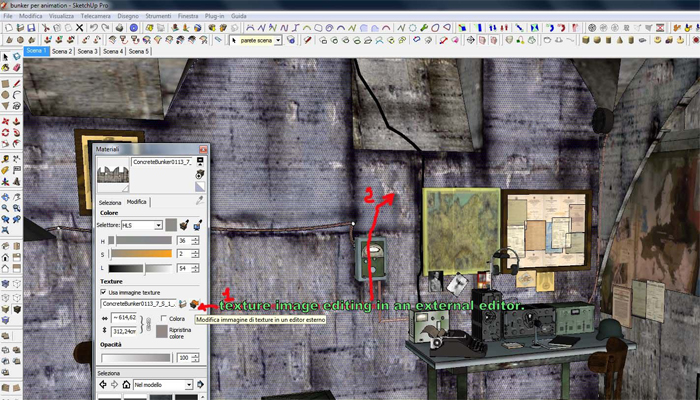Image resolution: width=700 pixels, height=400 pixels.
Task: Select the eyedropper sample paint tool
Action: pos(199,201)
